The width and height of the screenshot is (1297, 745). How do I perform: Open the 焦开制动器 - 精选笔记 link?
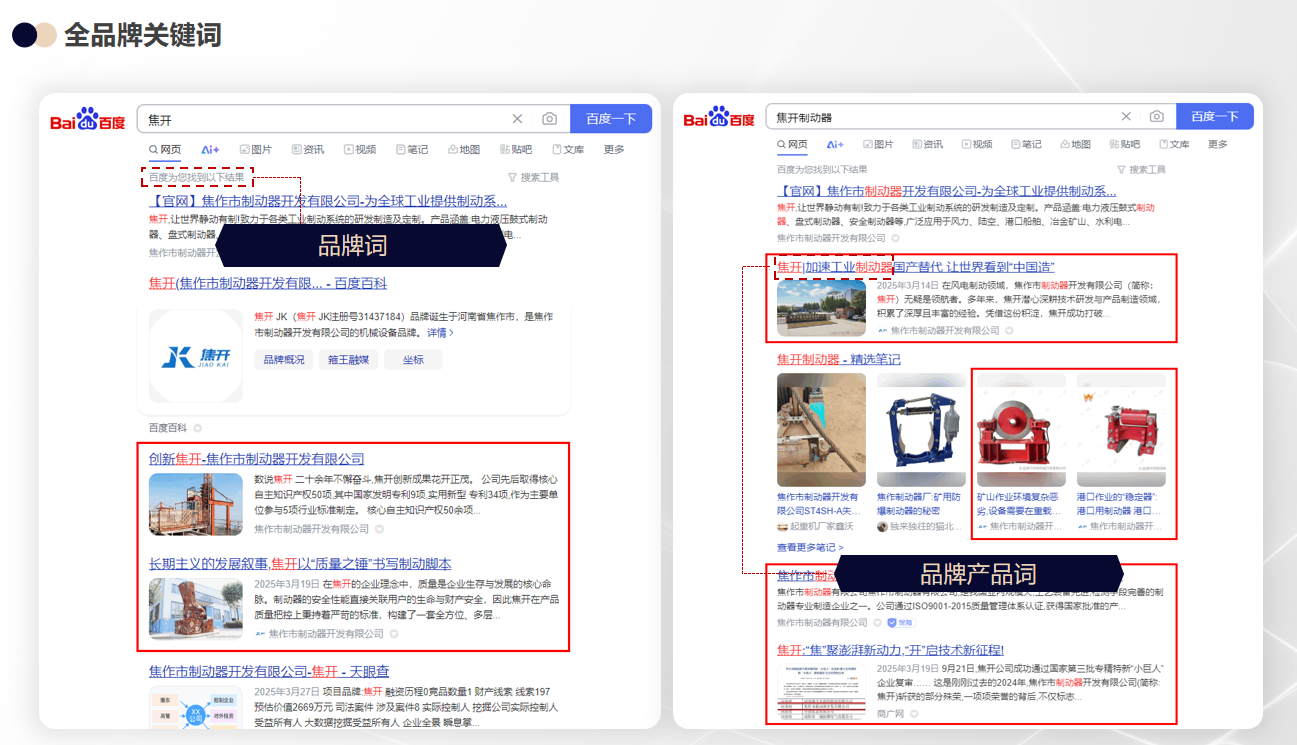click(838, 360)
